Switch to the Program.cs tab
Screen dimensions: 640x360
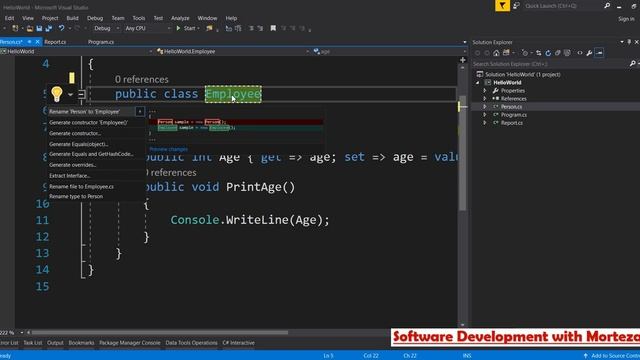[100, 42]
